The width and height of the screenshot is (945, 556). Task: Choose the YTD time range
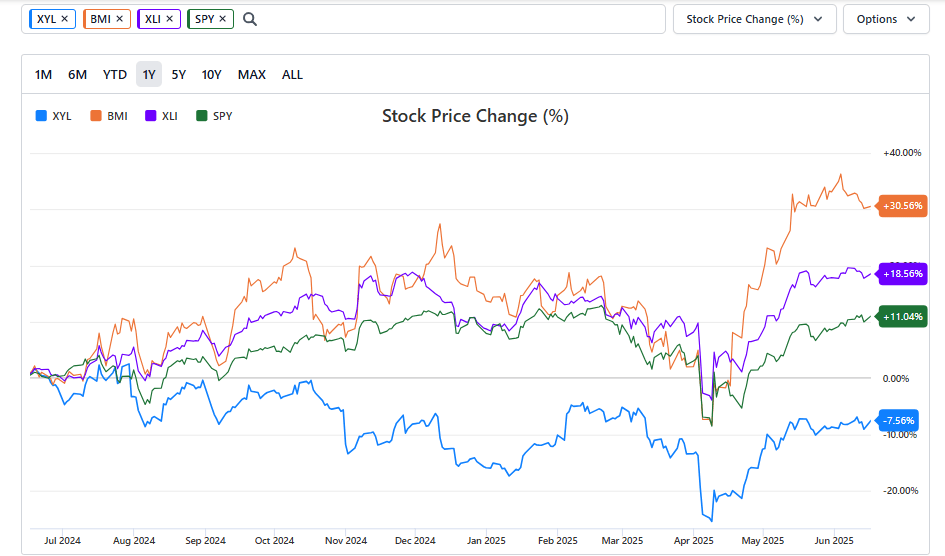[x=115, y=75]
